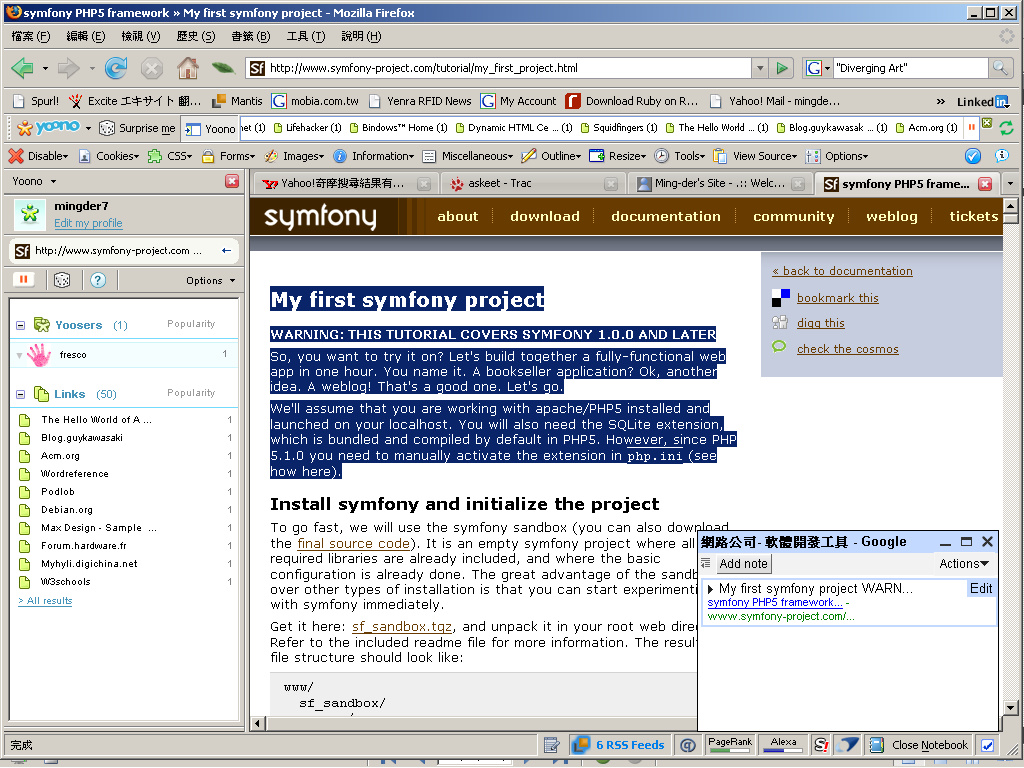Screen dimensions: 1024x768
Task: Collapse the Links section
Action: click(x=20, y=394)
